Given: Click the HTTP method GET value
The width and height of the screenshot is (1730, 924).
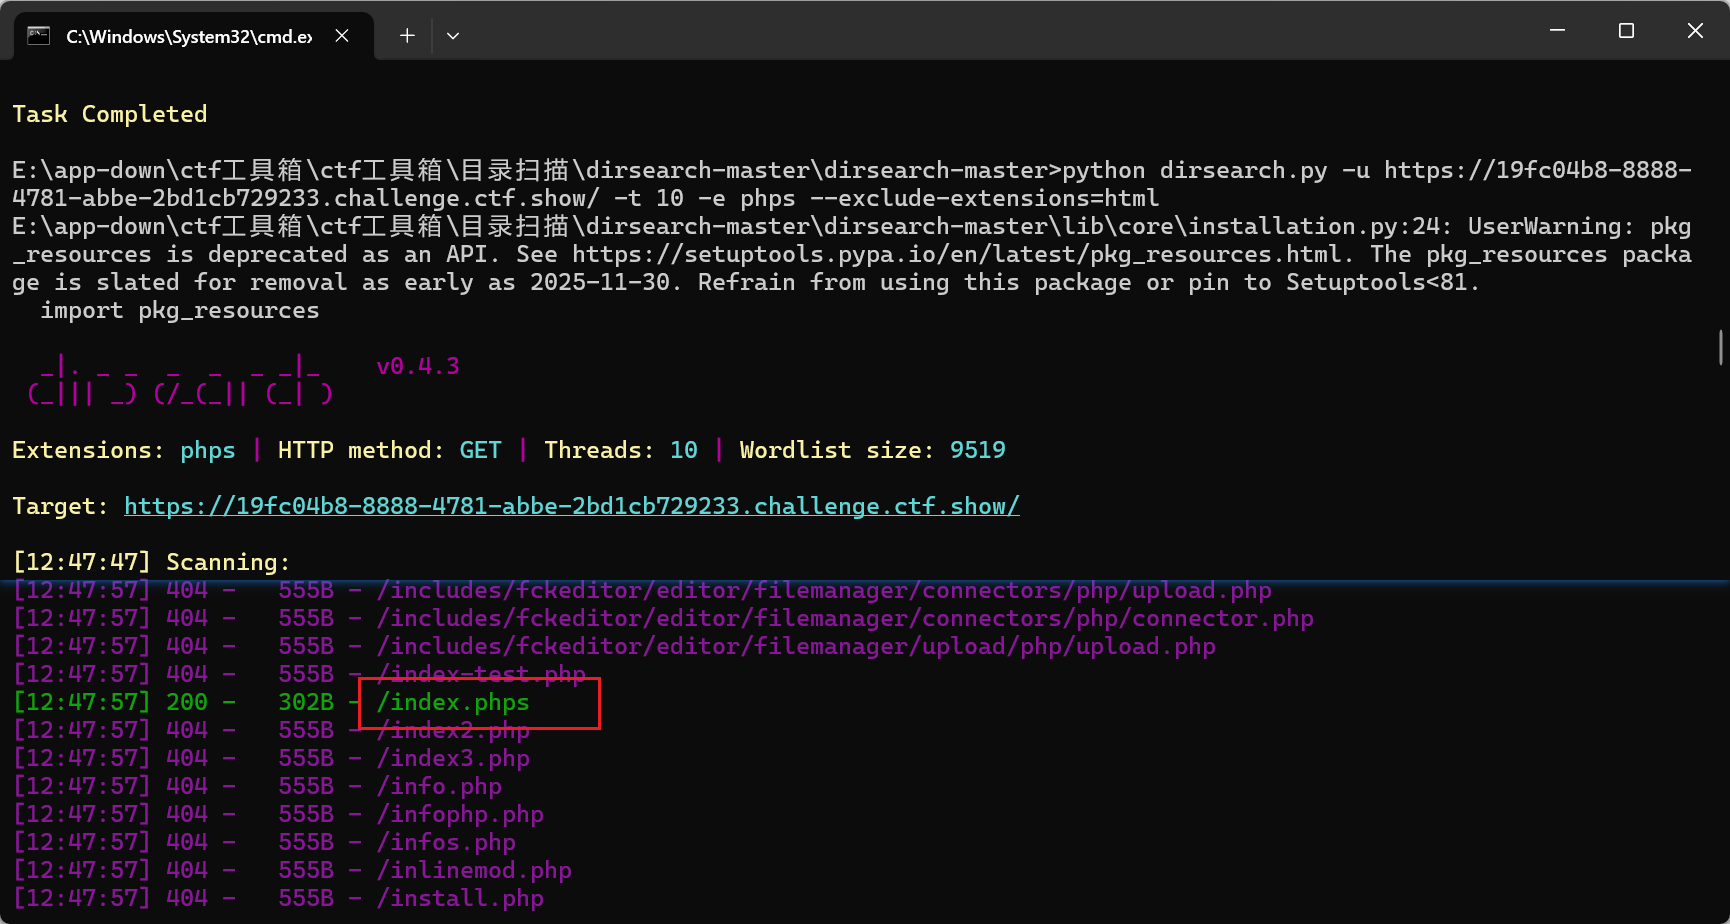Looking at the screenshot, I should 480,450.
